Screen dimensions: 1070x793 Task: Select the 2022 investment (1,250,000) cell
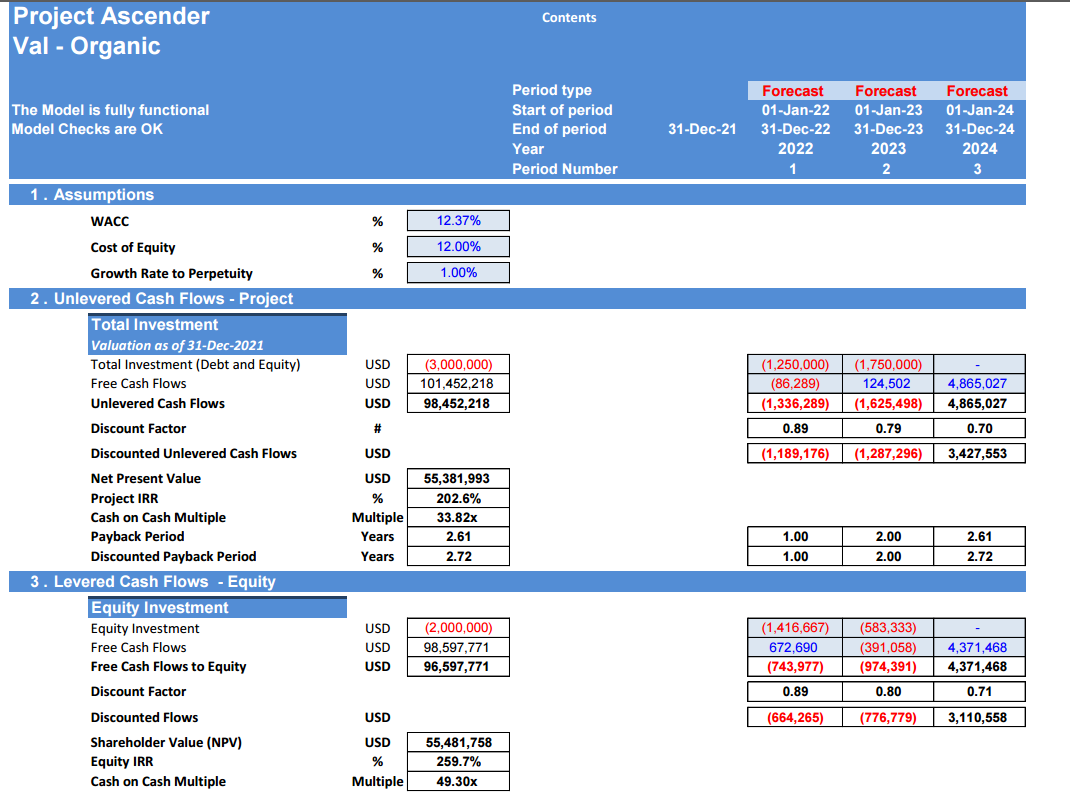click(x=795, y=364)
